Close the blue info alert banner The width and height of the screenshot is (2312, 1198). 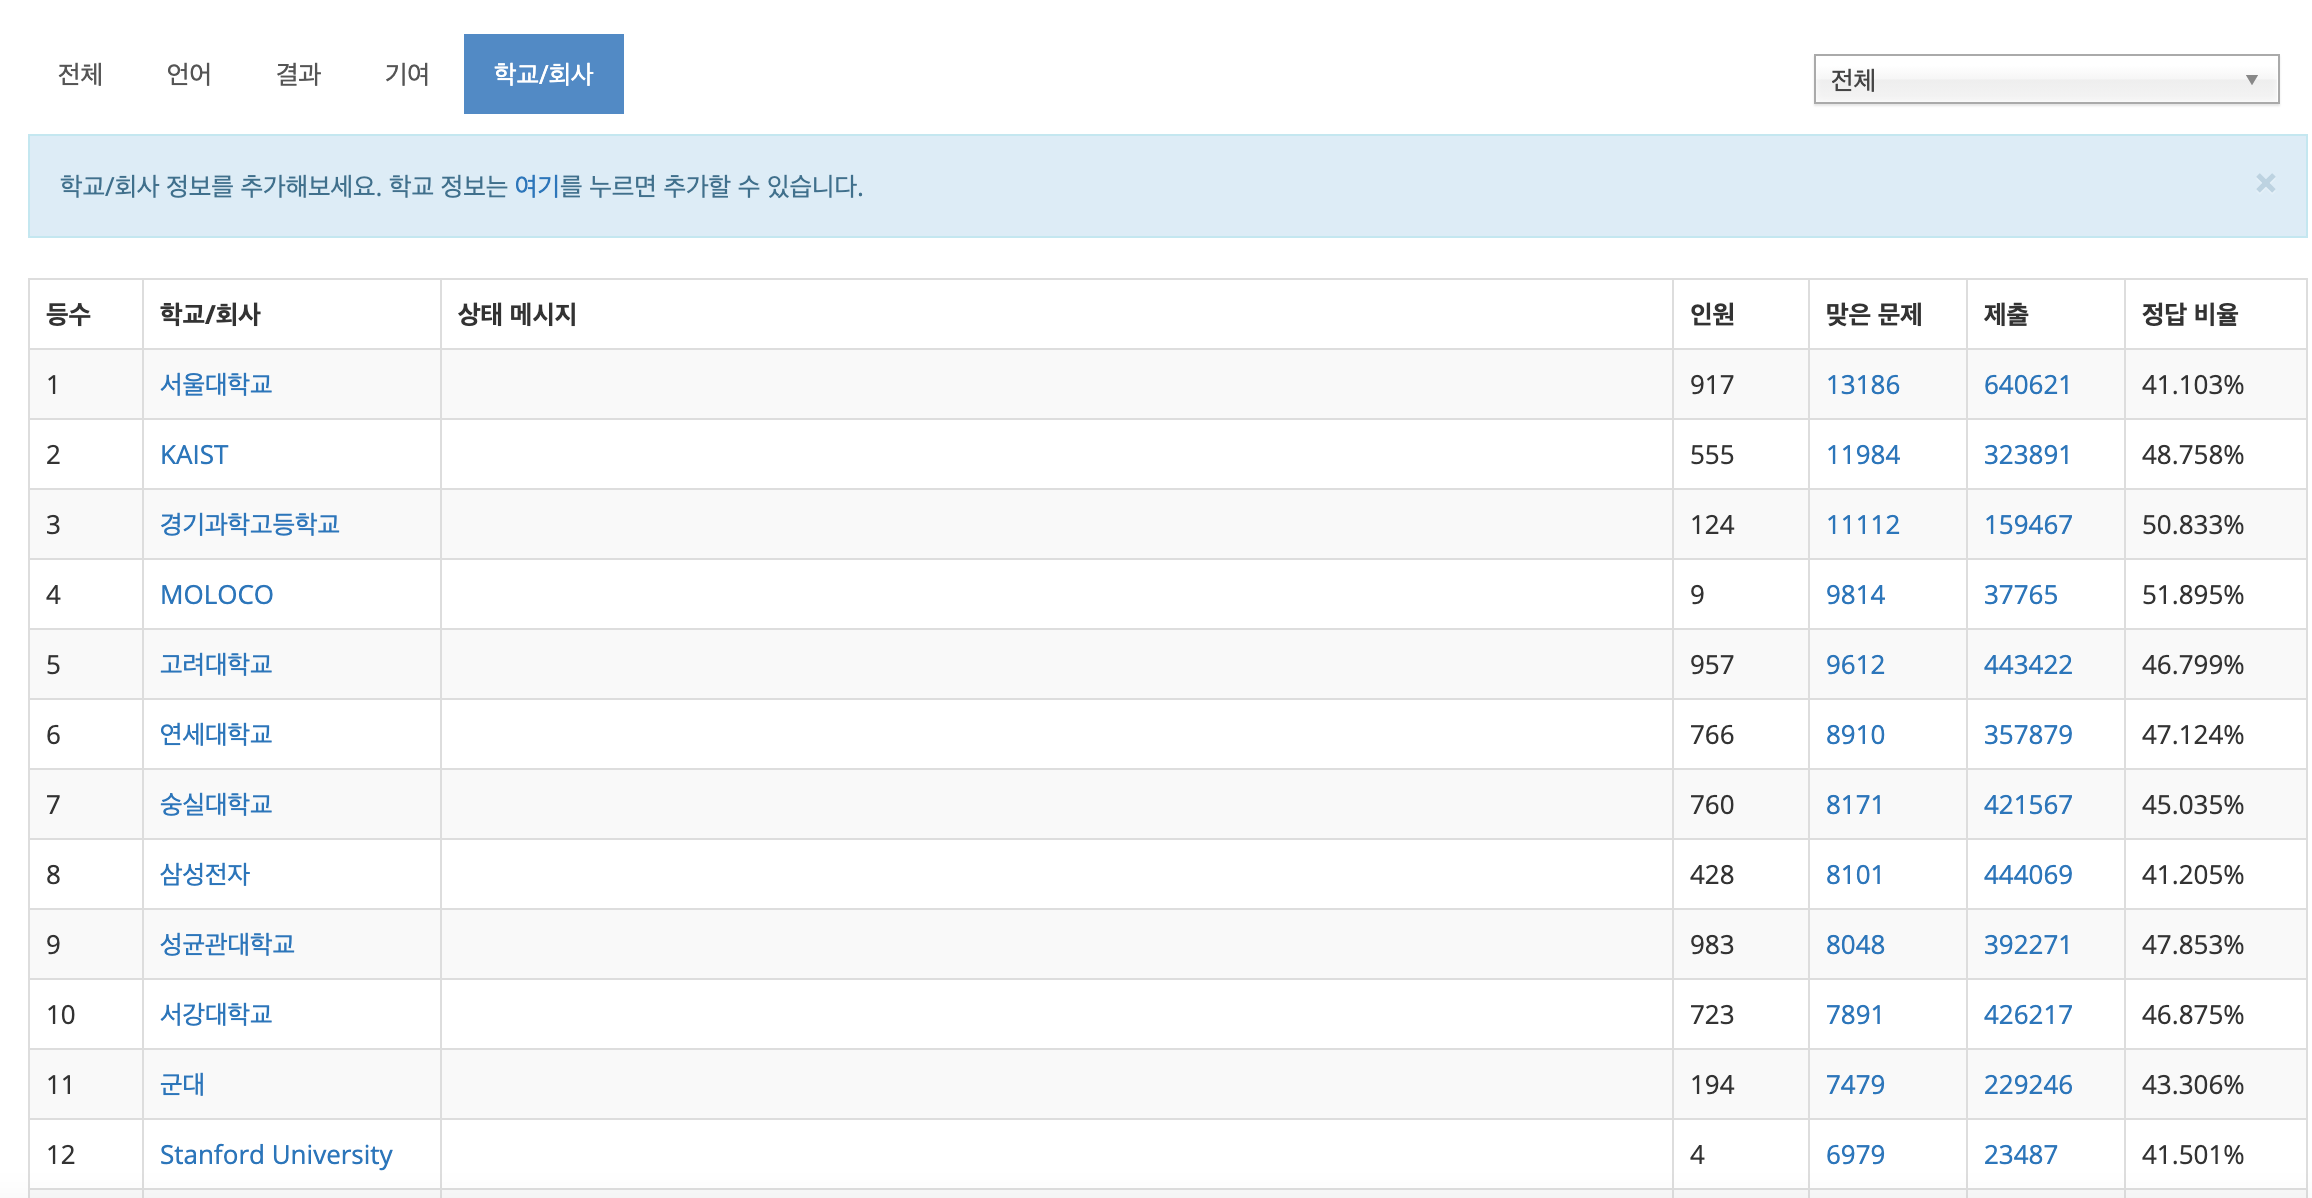[2265, 183]
